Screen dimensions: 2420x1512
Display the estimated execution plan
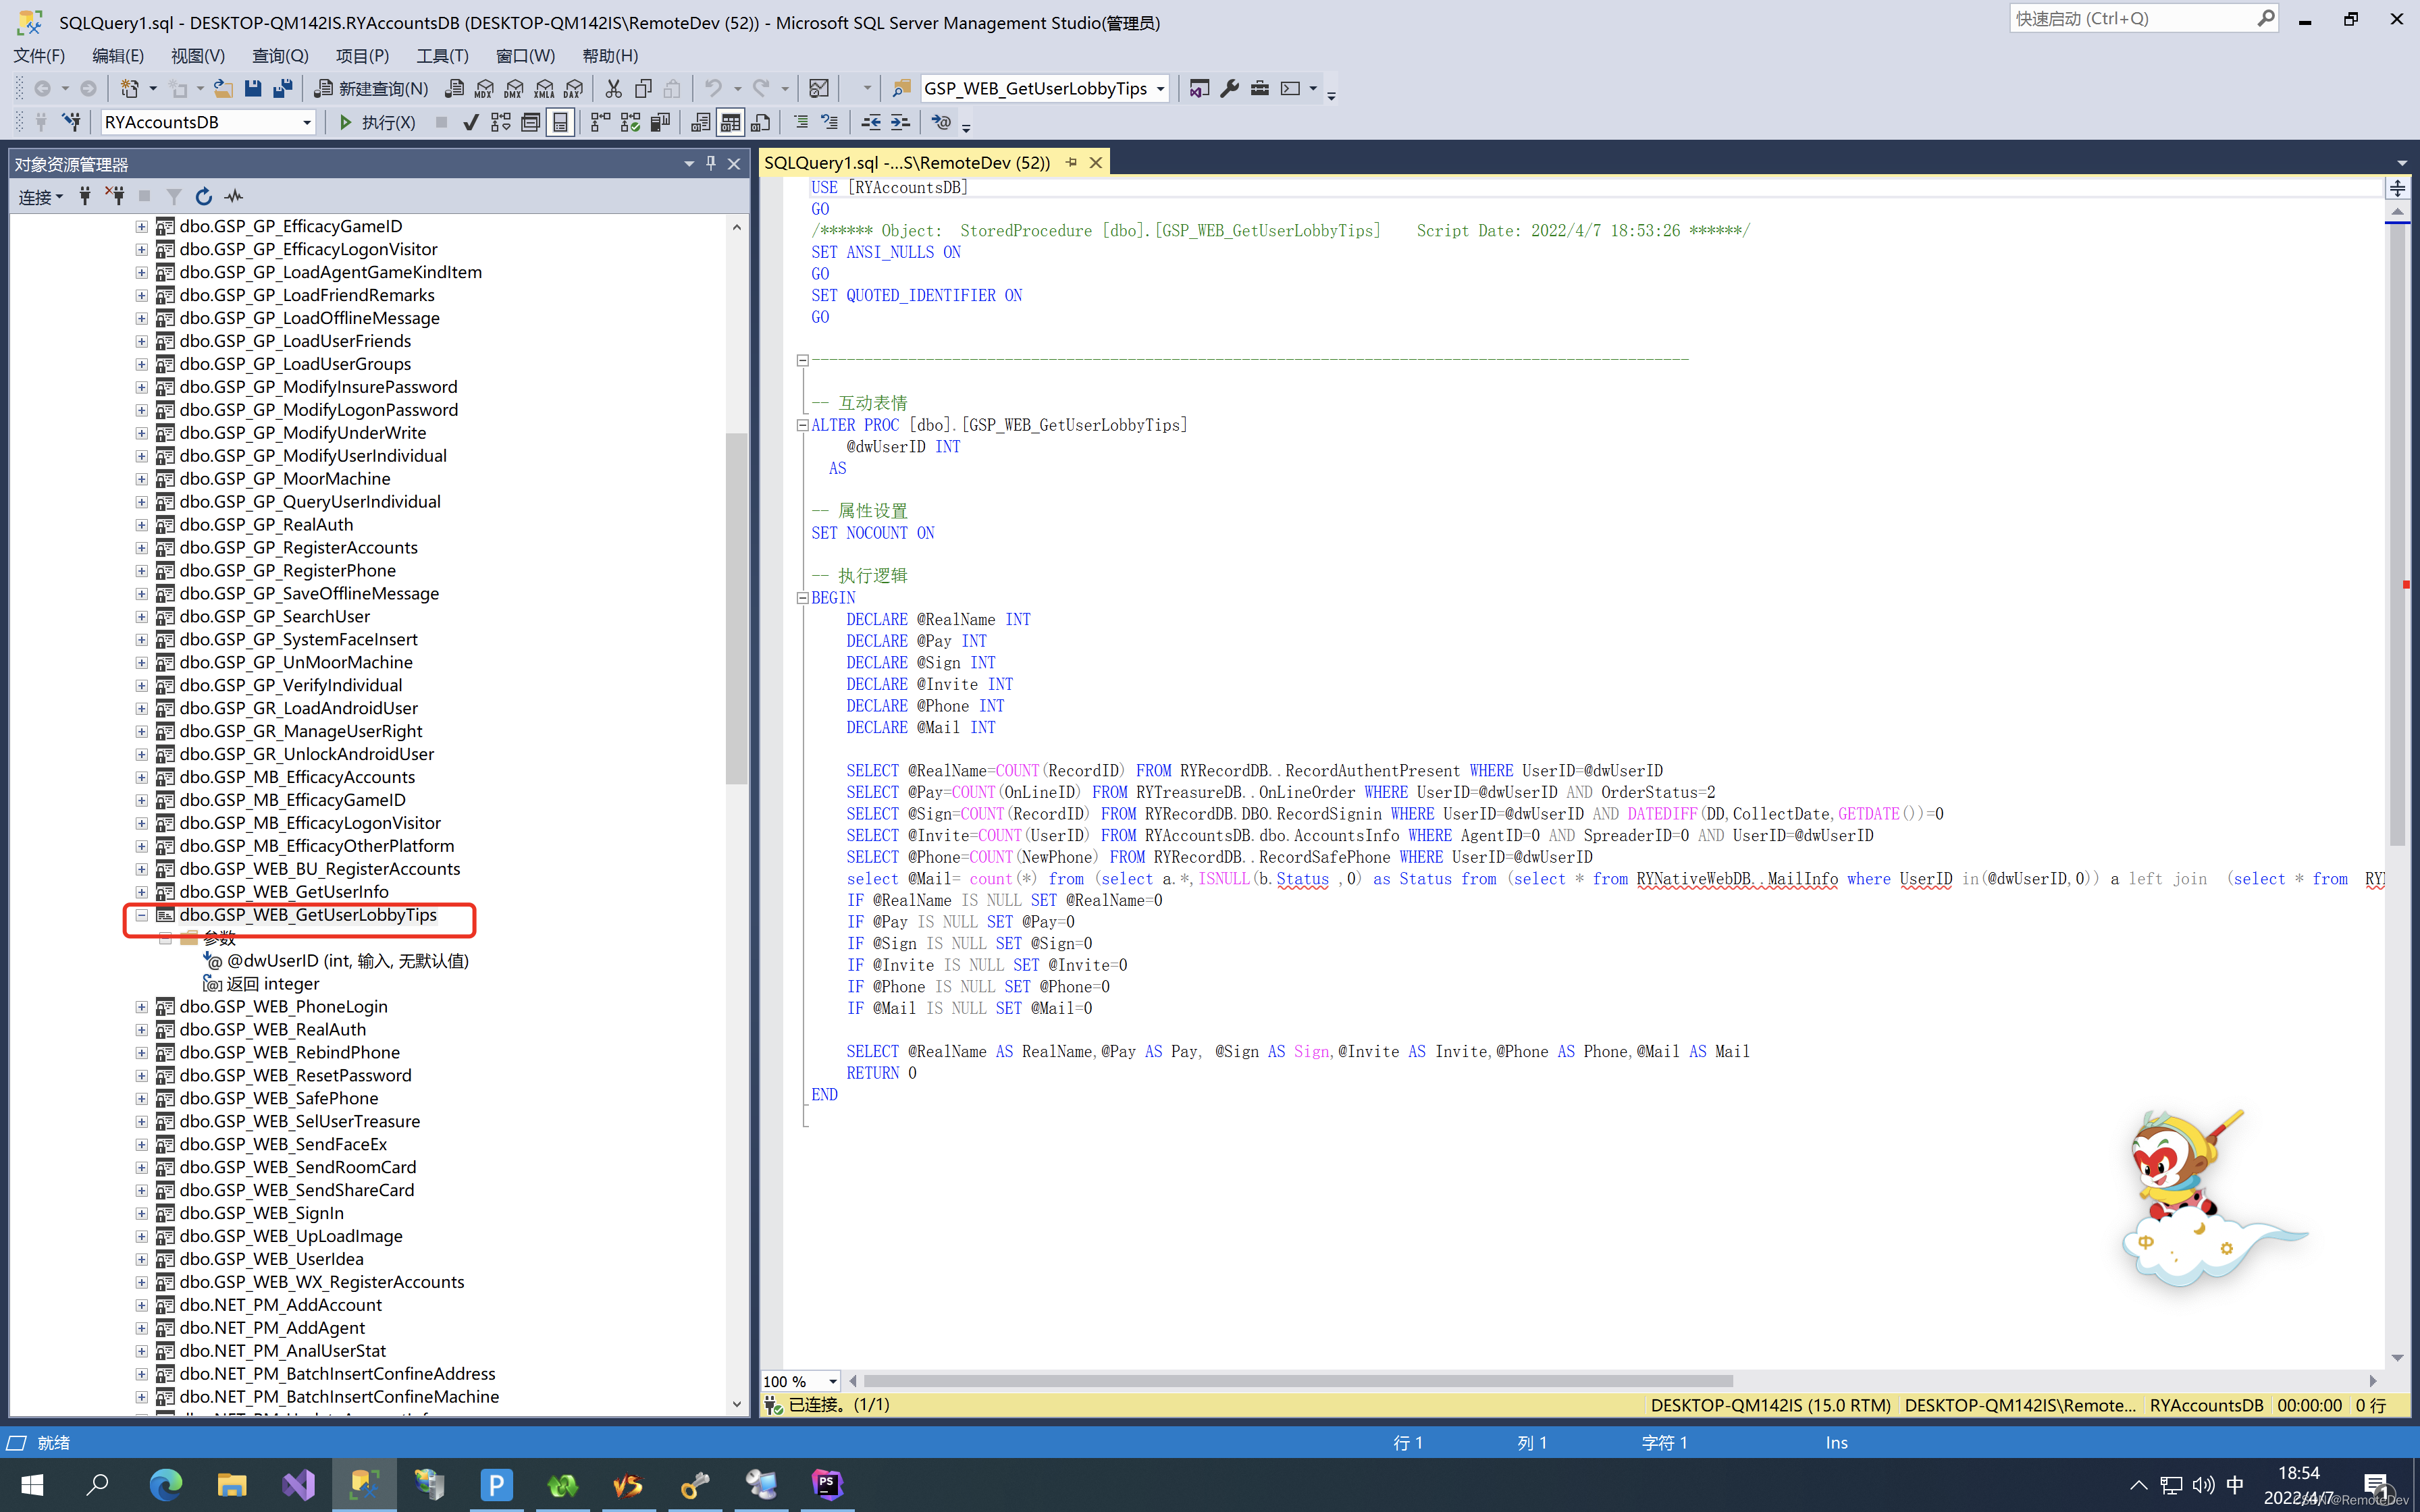coord(501,122)
